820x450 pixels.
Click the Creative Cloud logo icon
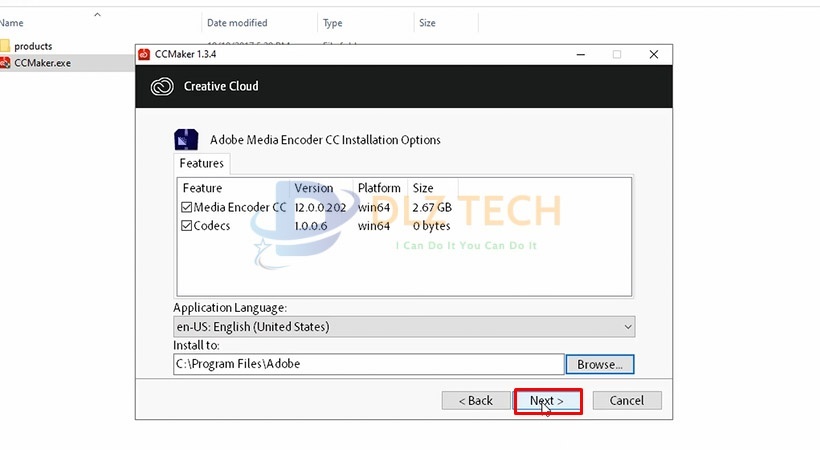pyautogui.click(x=162, y=86)
